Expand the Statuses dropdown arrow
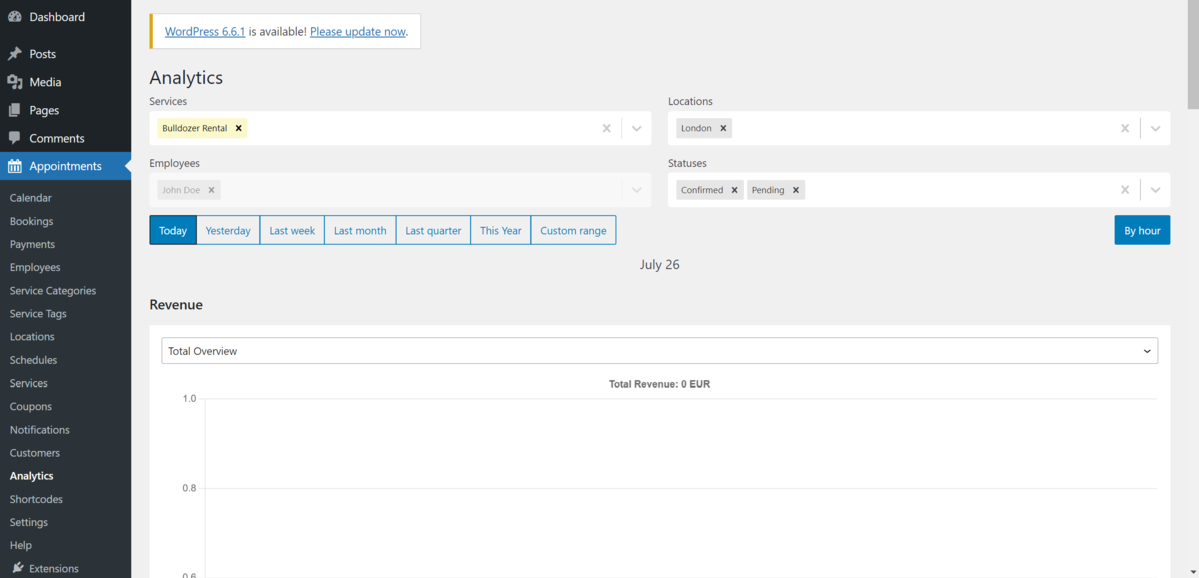Screen dimensions: 1199x578 (1155, 190)
